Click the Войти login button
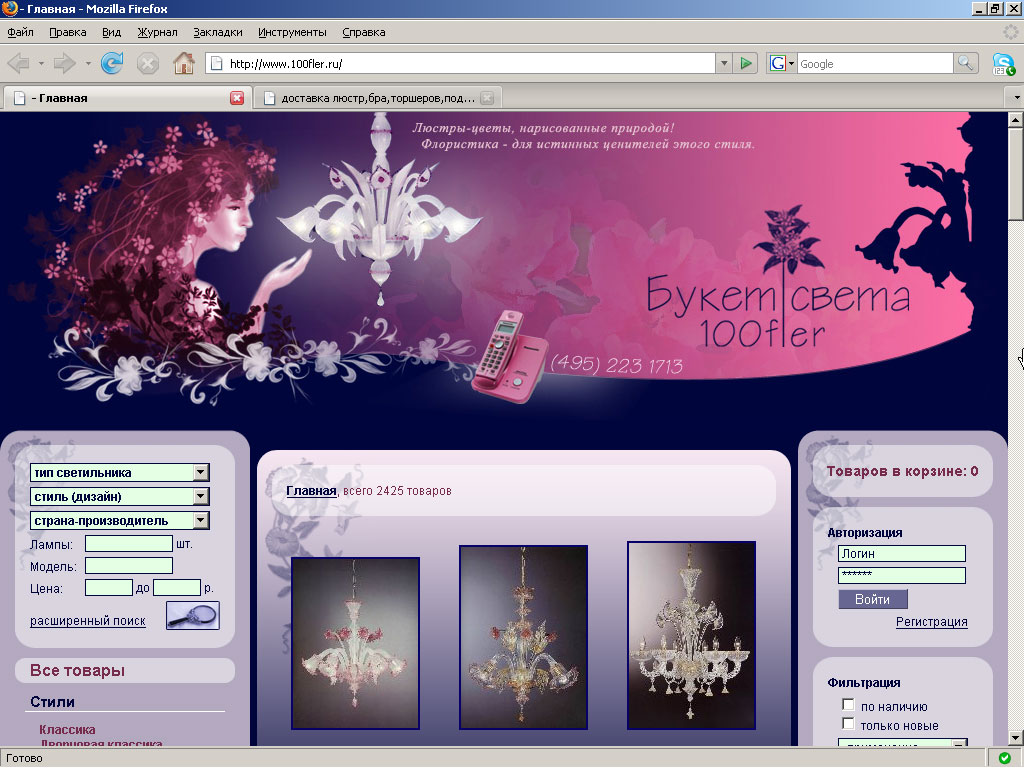1024x768 pixels. [872, 599]
